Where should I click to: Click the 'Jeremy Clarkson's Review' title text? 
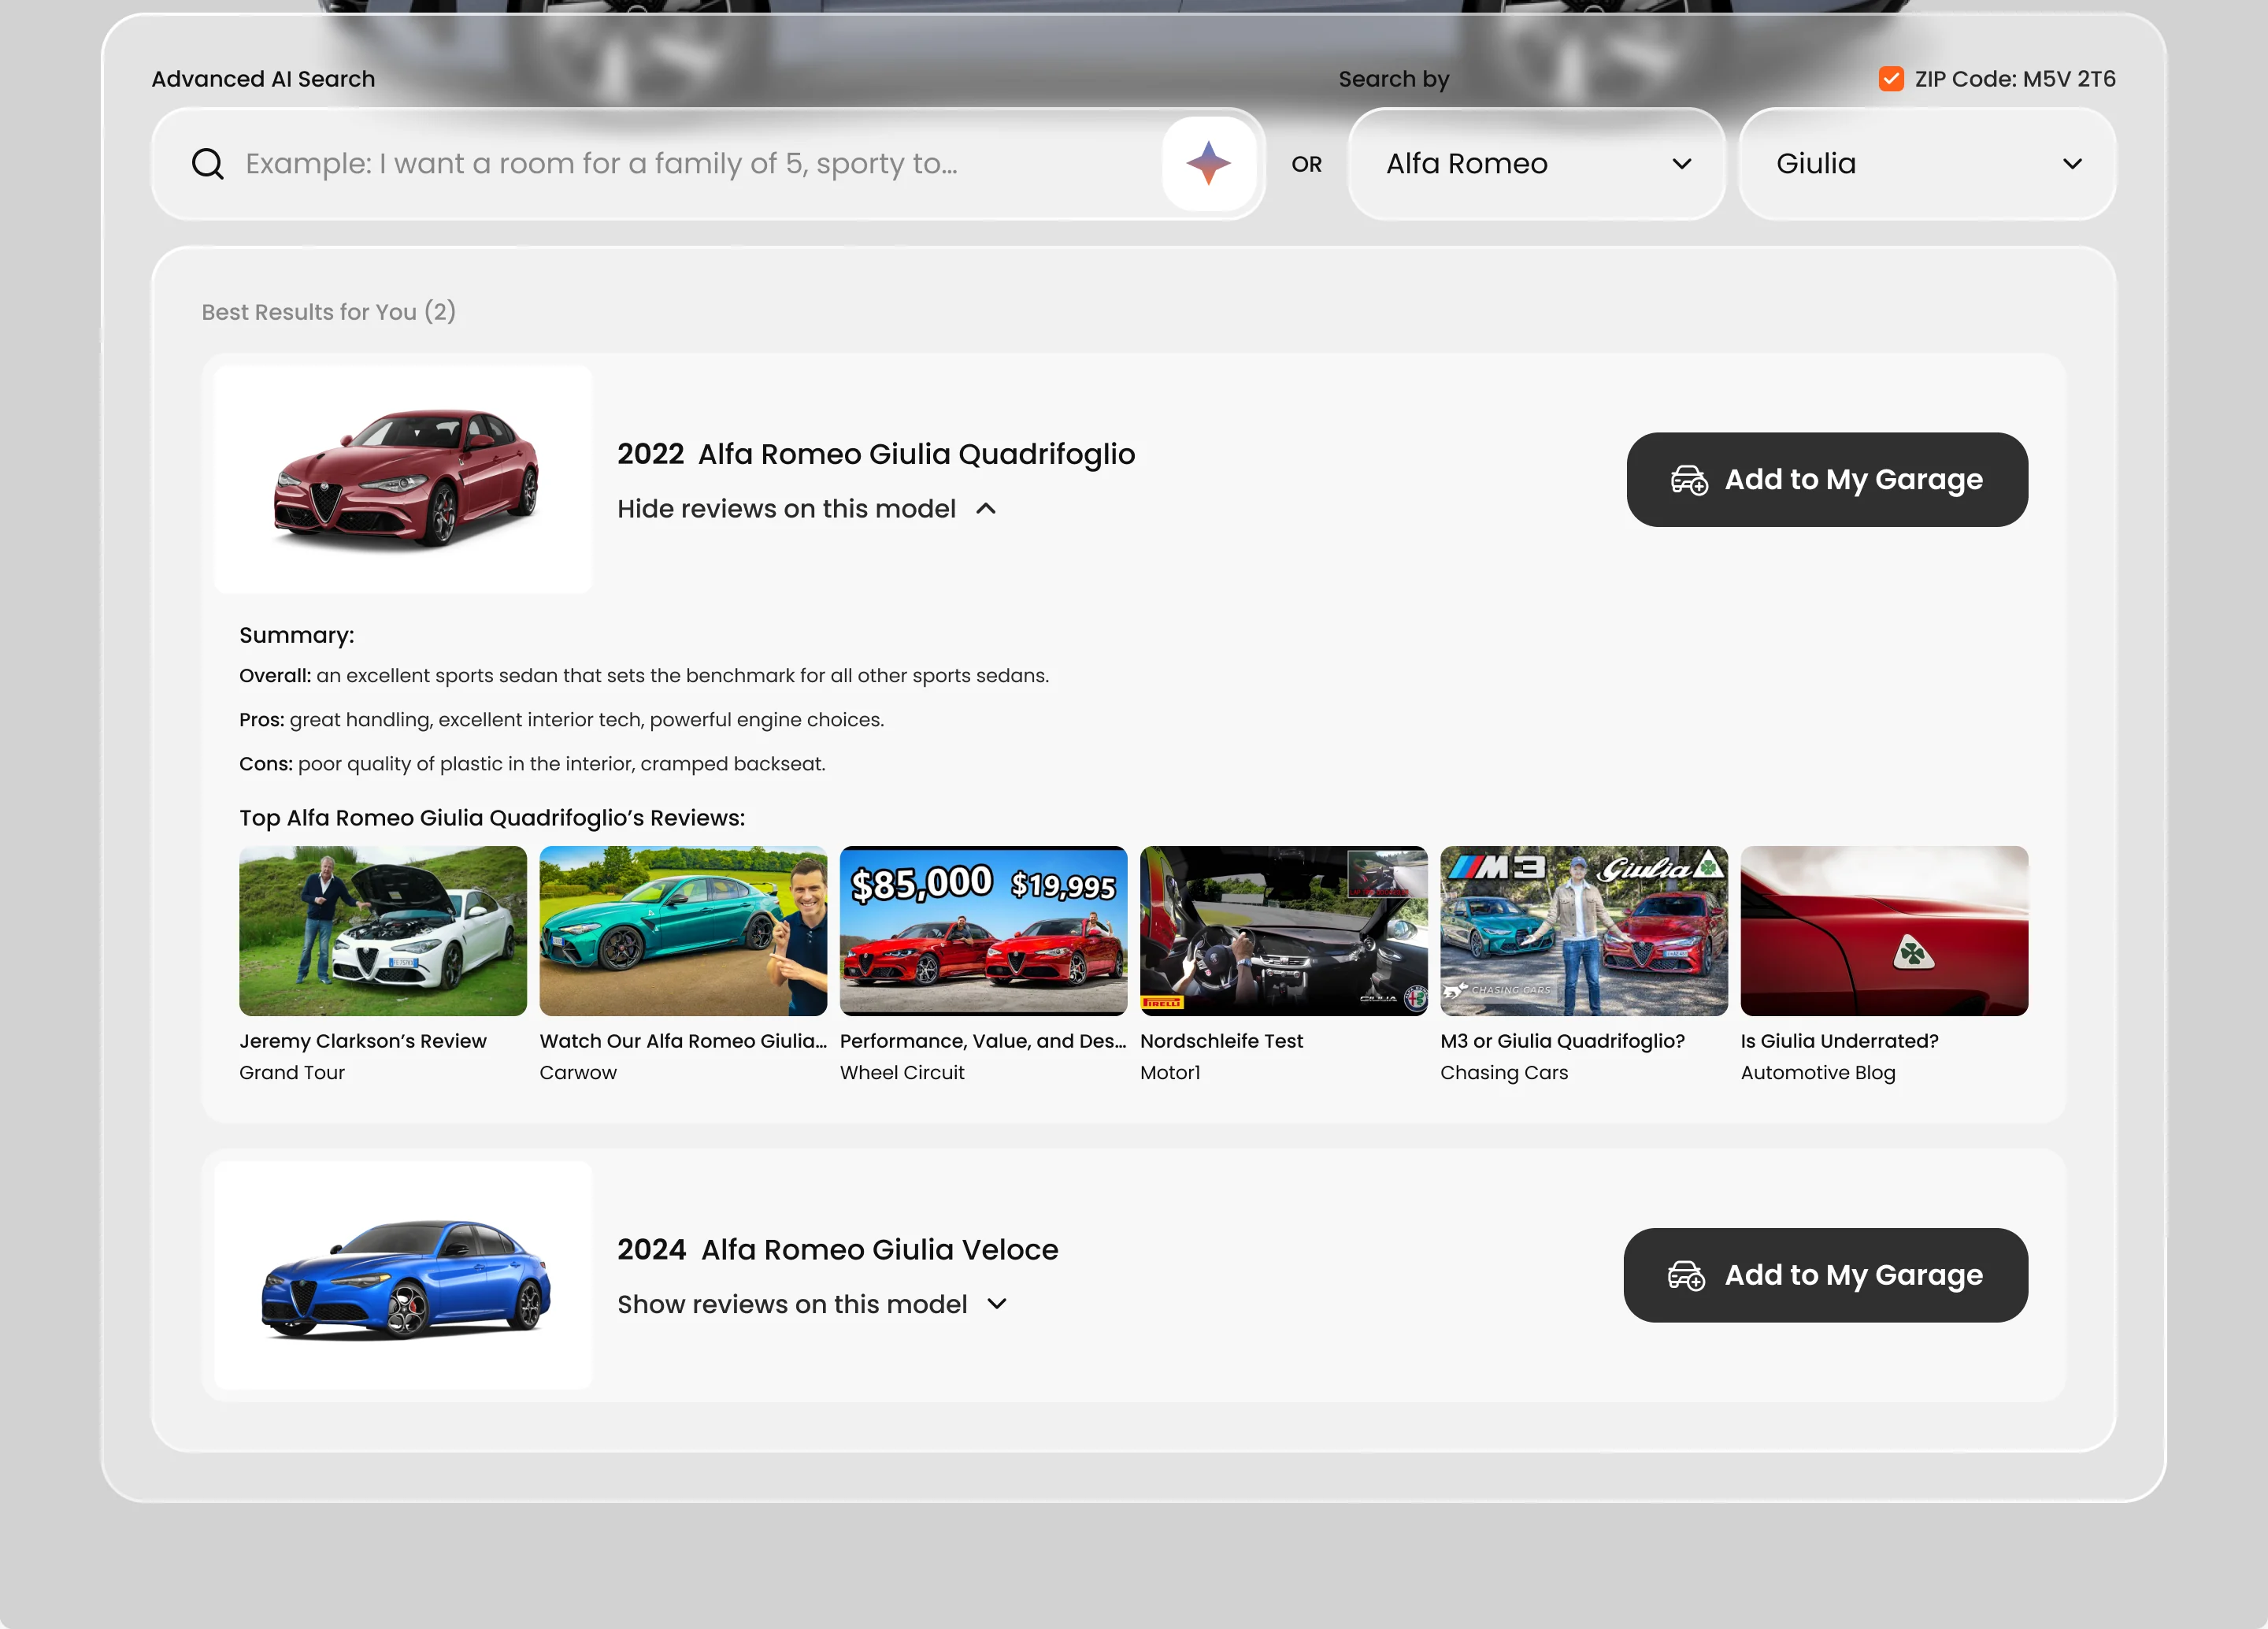363,1041
